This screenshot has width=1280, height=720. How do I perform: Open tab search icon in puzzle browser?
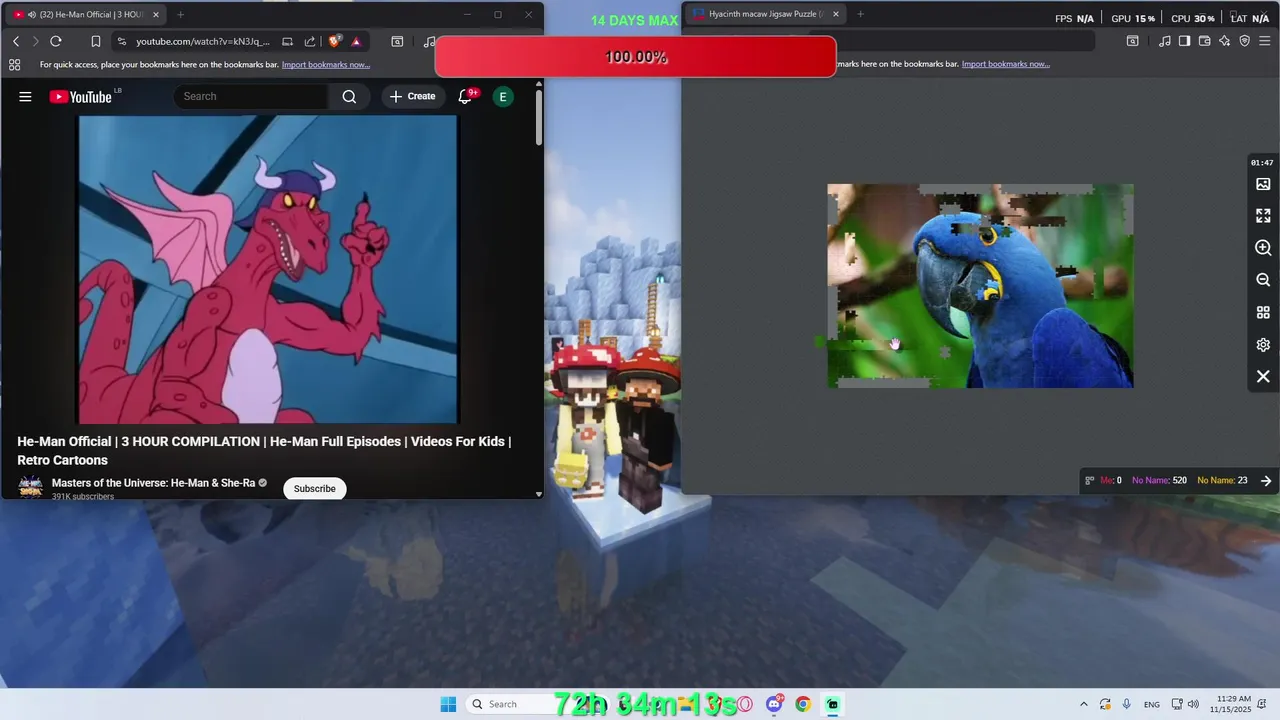pos(1132,41)
